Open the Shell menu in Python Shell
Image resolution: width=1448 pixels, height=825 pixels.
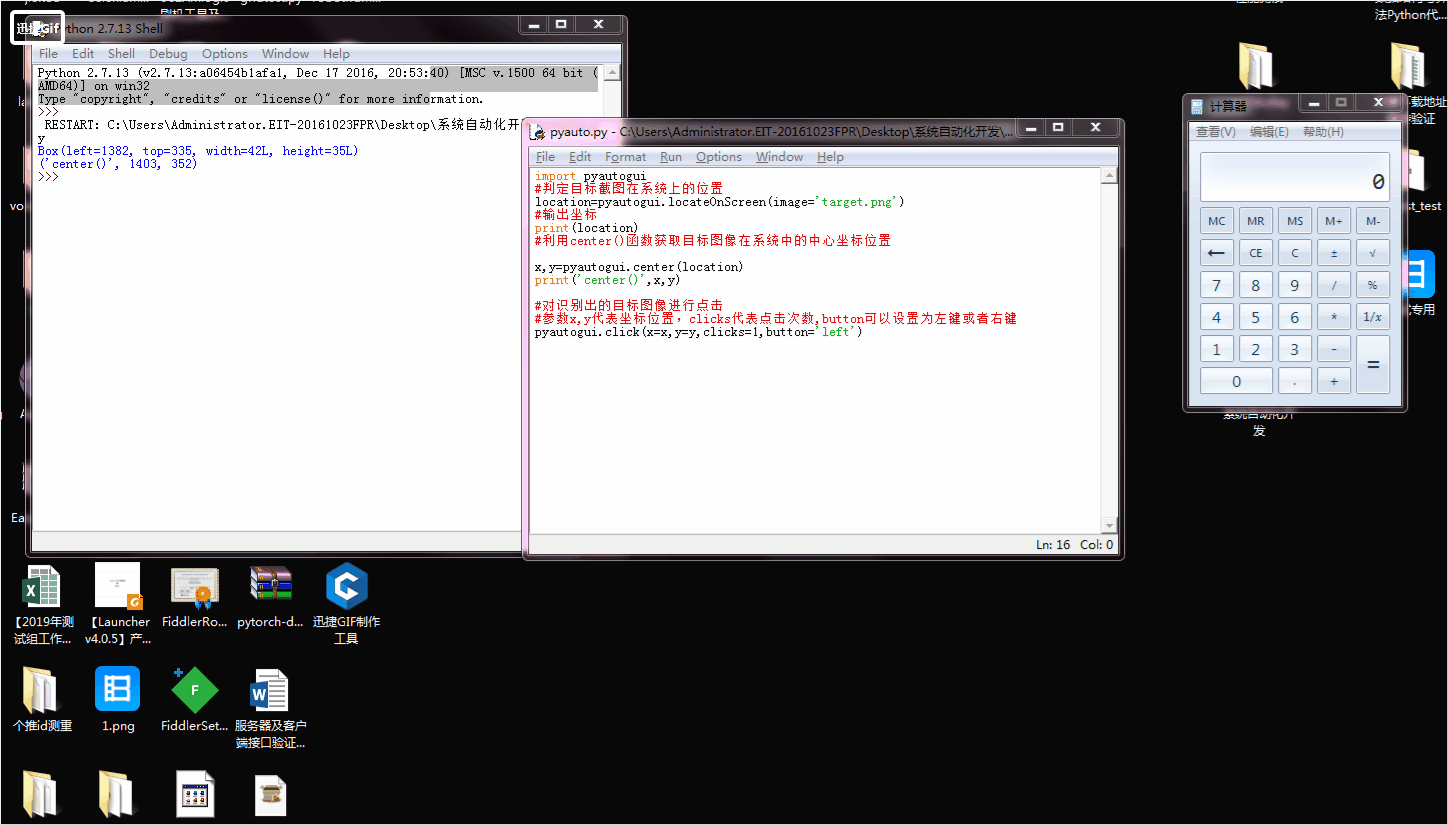click(121, 54)
